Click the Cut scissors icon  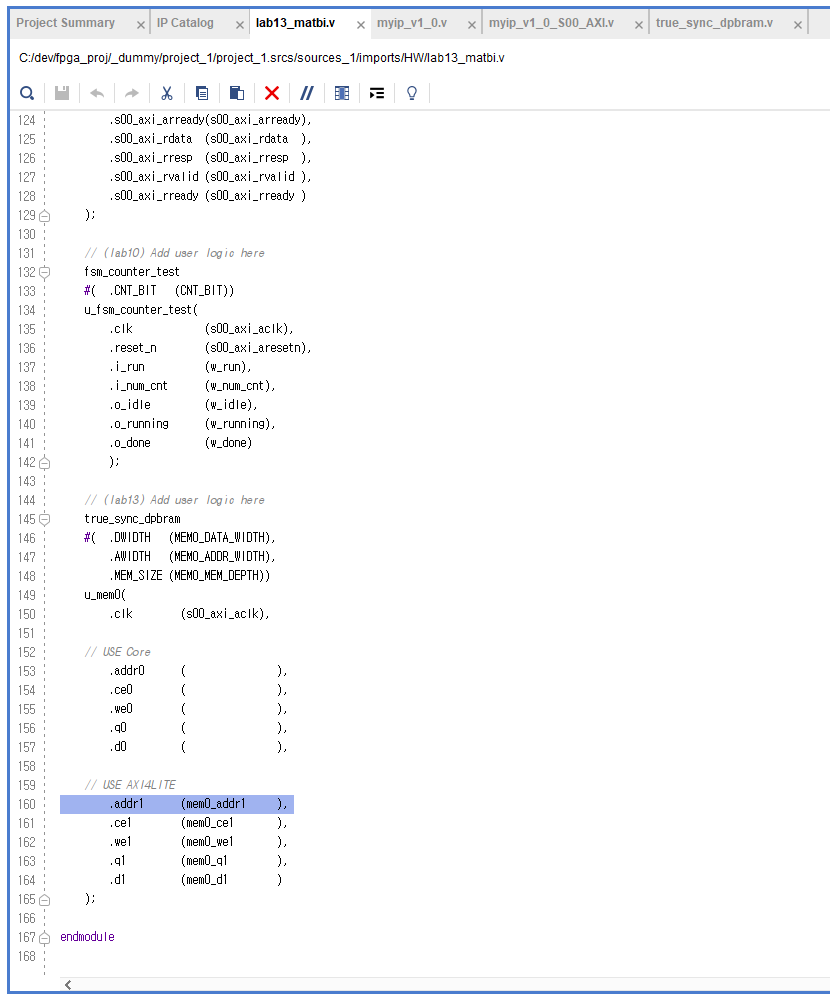pos(167,93)
